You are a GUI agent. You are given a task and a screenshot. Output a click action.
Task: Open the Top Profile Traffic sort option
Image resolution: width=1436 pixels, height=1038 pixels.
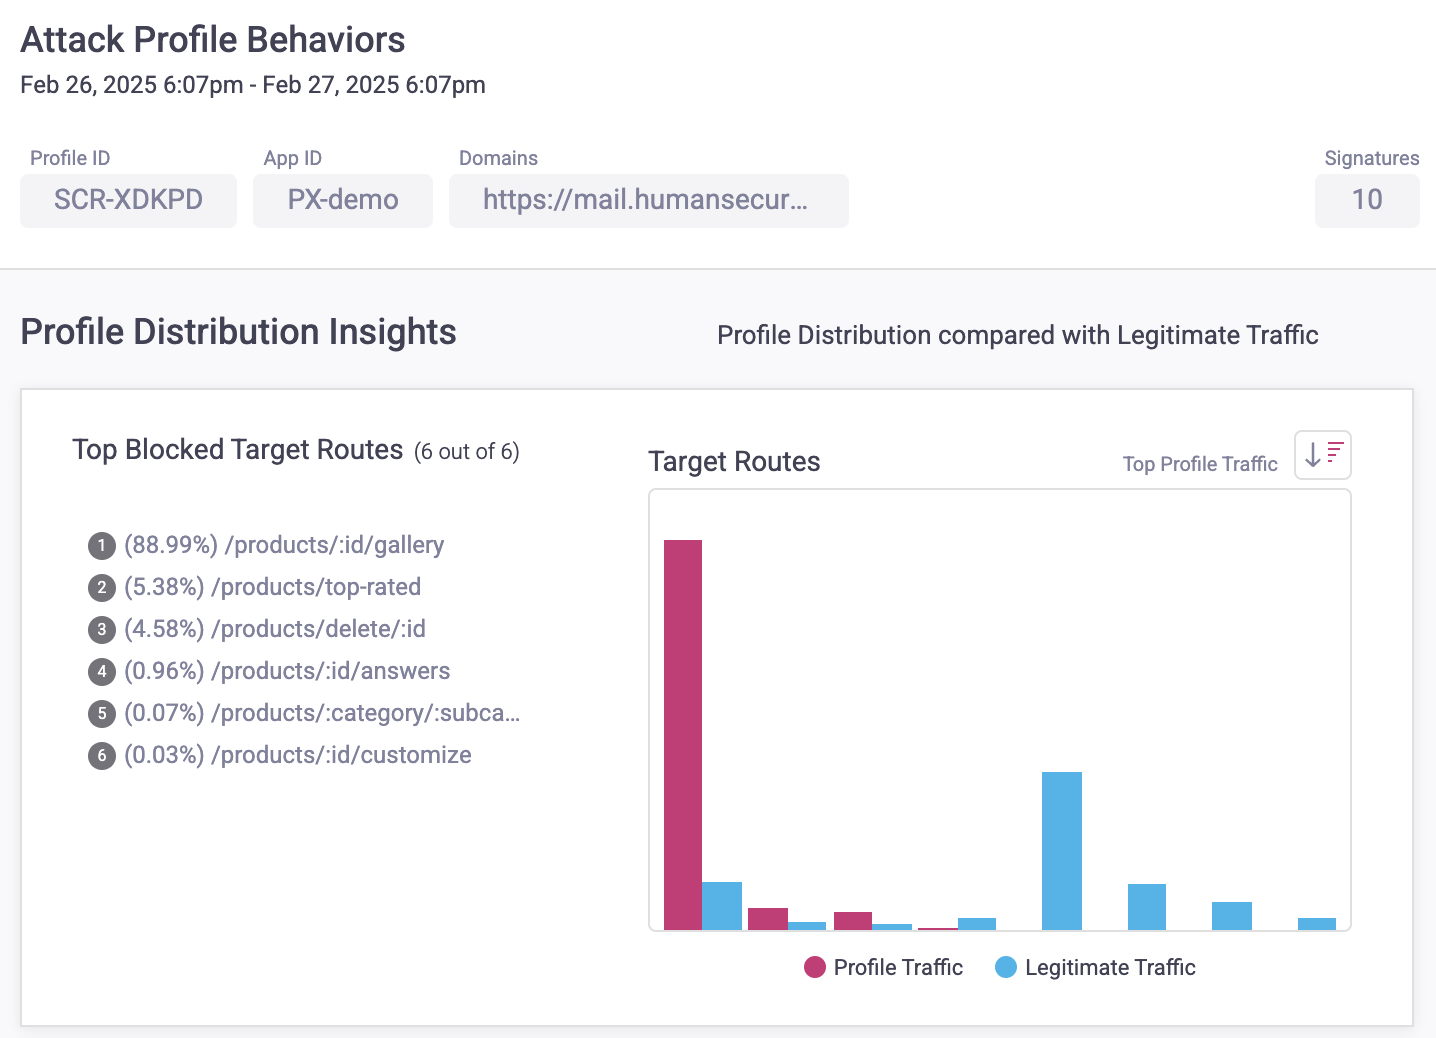pos(1199,464)
